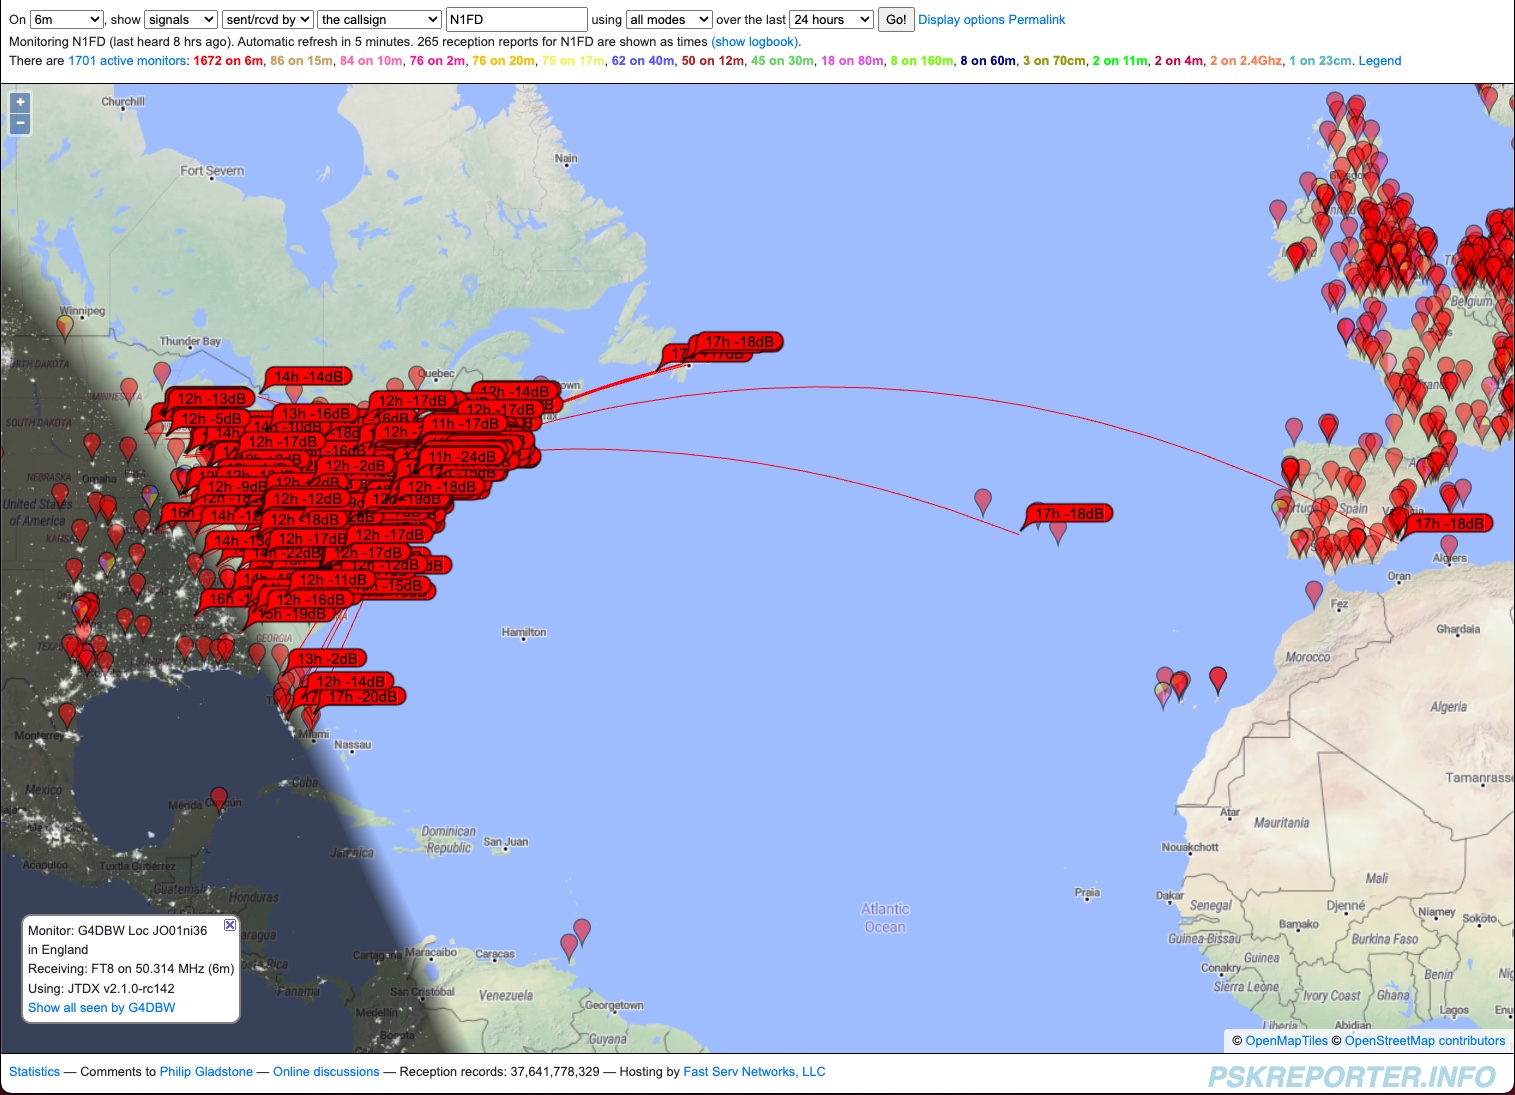Open Show all seen by G4DBW

[101, 1008]
